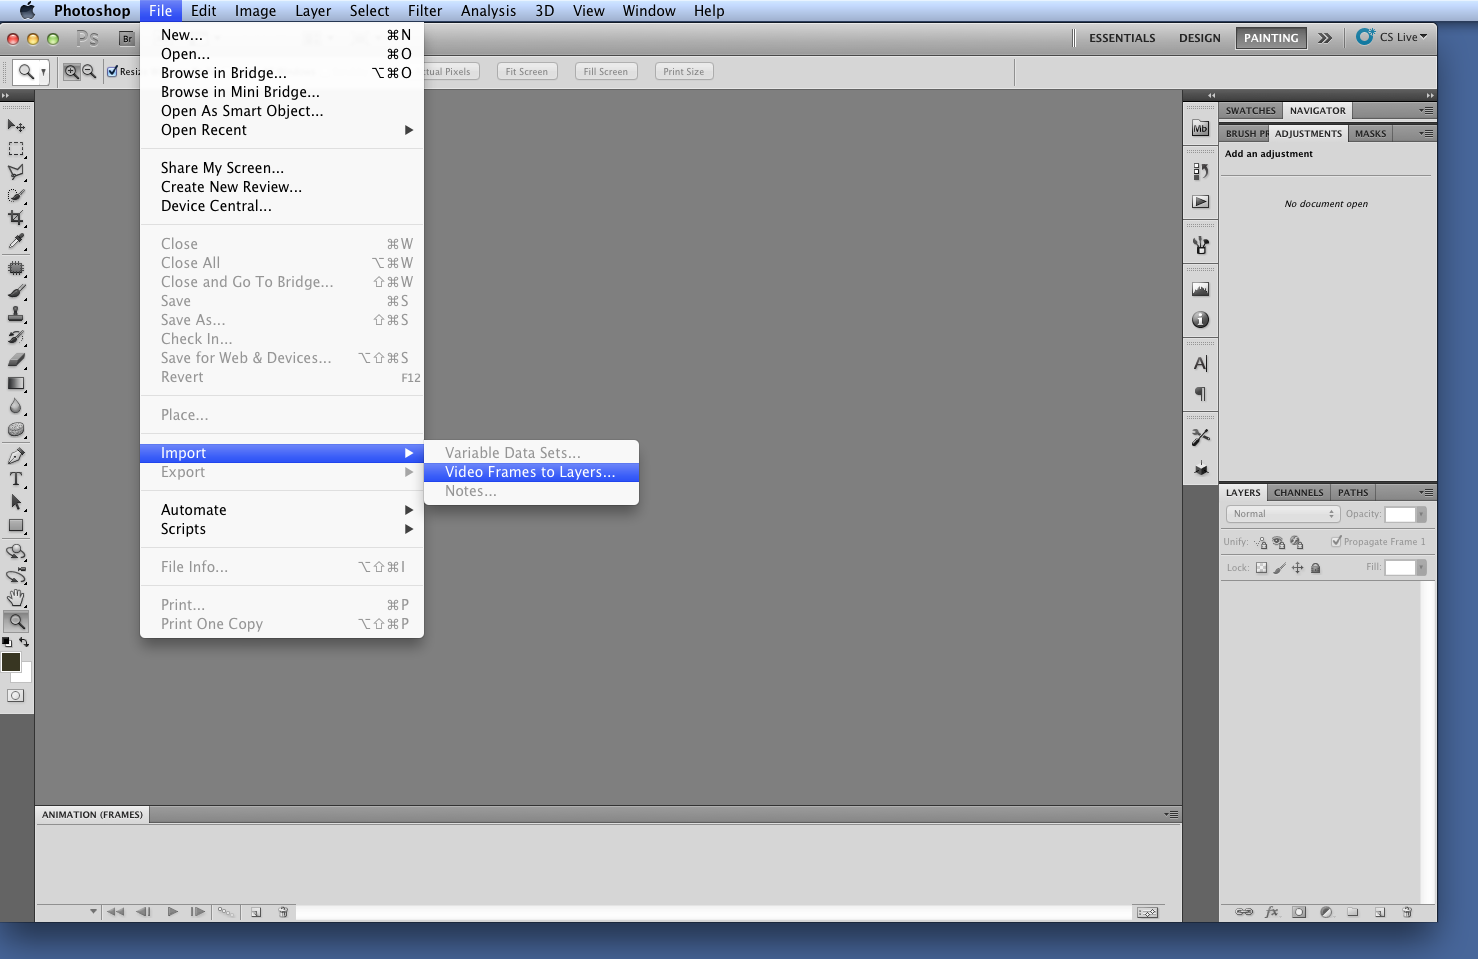This screenshot has width=1478, height=959.
Task: Toggle lock image pixels
Action: click(1279, 568)
